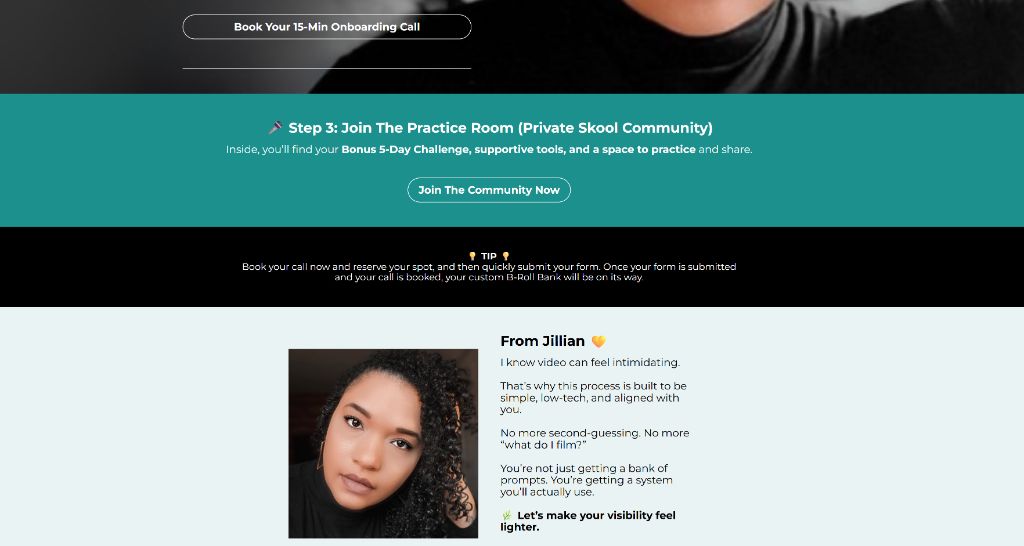Click the left lightbulb icon beside TIP

click(x=472, y=256)
